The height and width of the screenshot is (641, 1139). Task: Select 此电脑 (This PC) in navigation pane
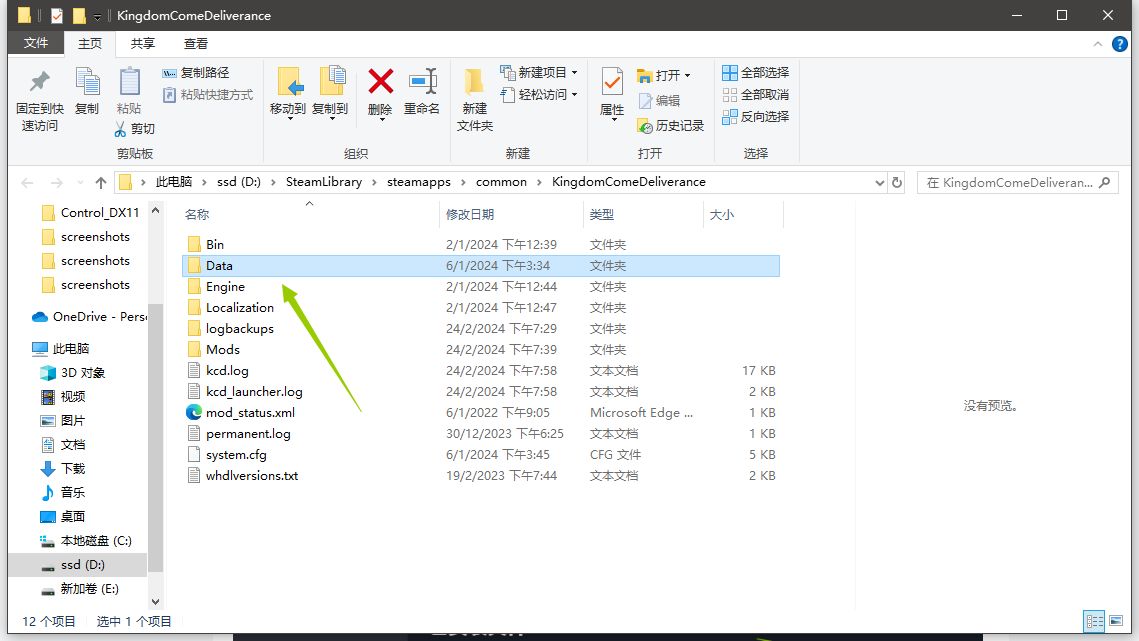click(61, 348)
